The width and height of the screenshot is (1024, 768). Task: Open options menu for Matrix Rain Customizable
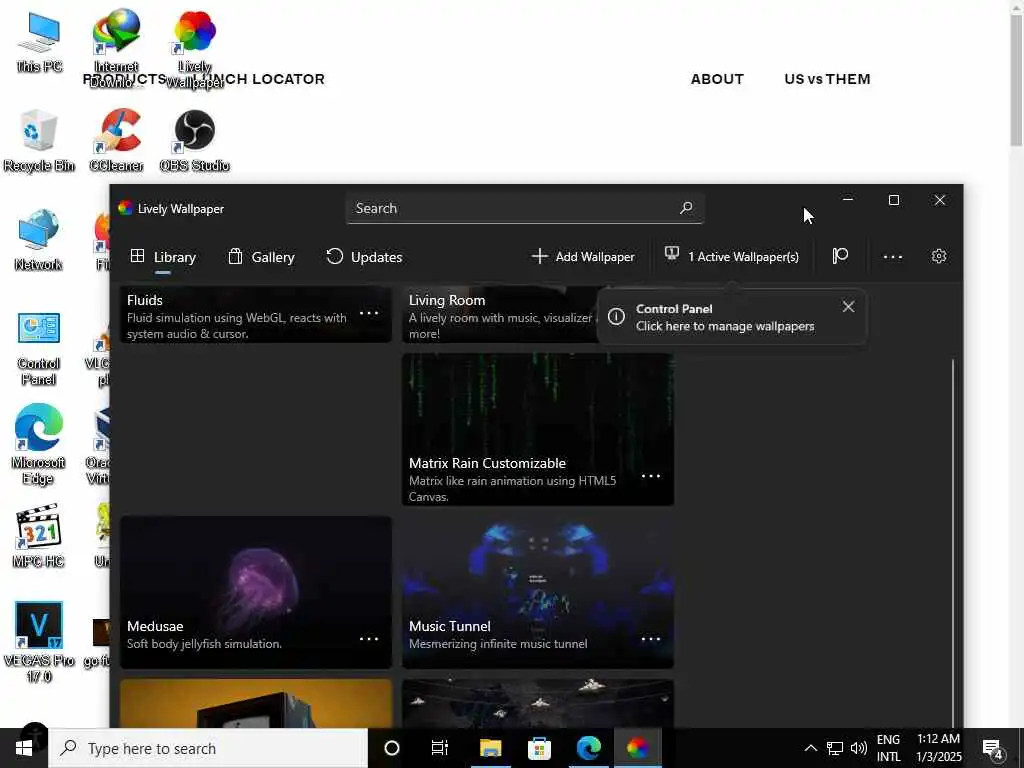[x=650, y=476]
